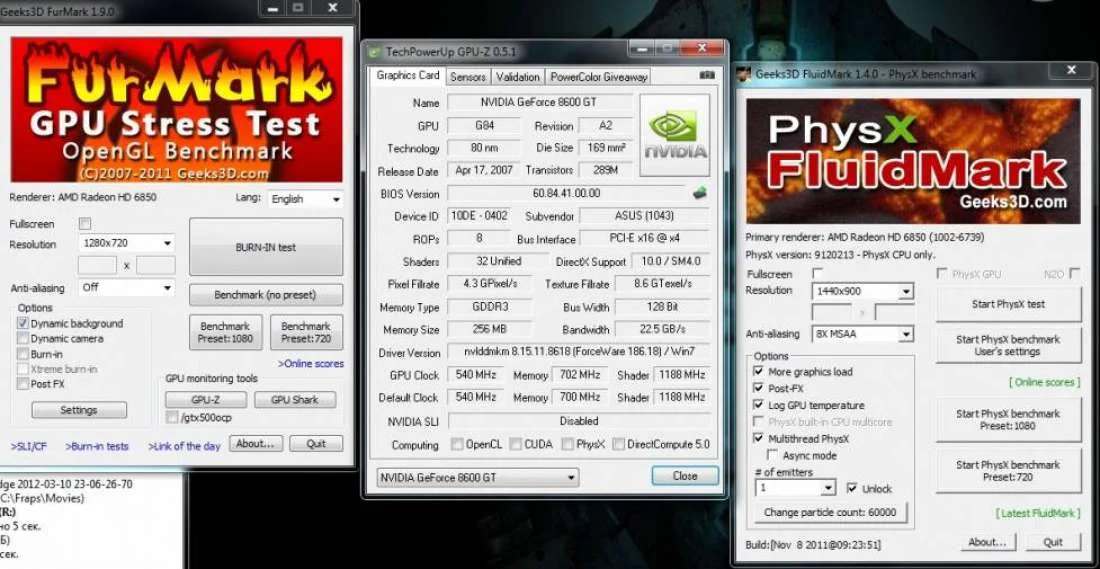
Task: Click FurMark Quit button
Action: coord(316,443)
